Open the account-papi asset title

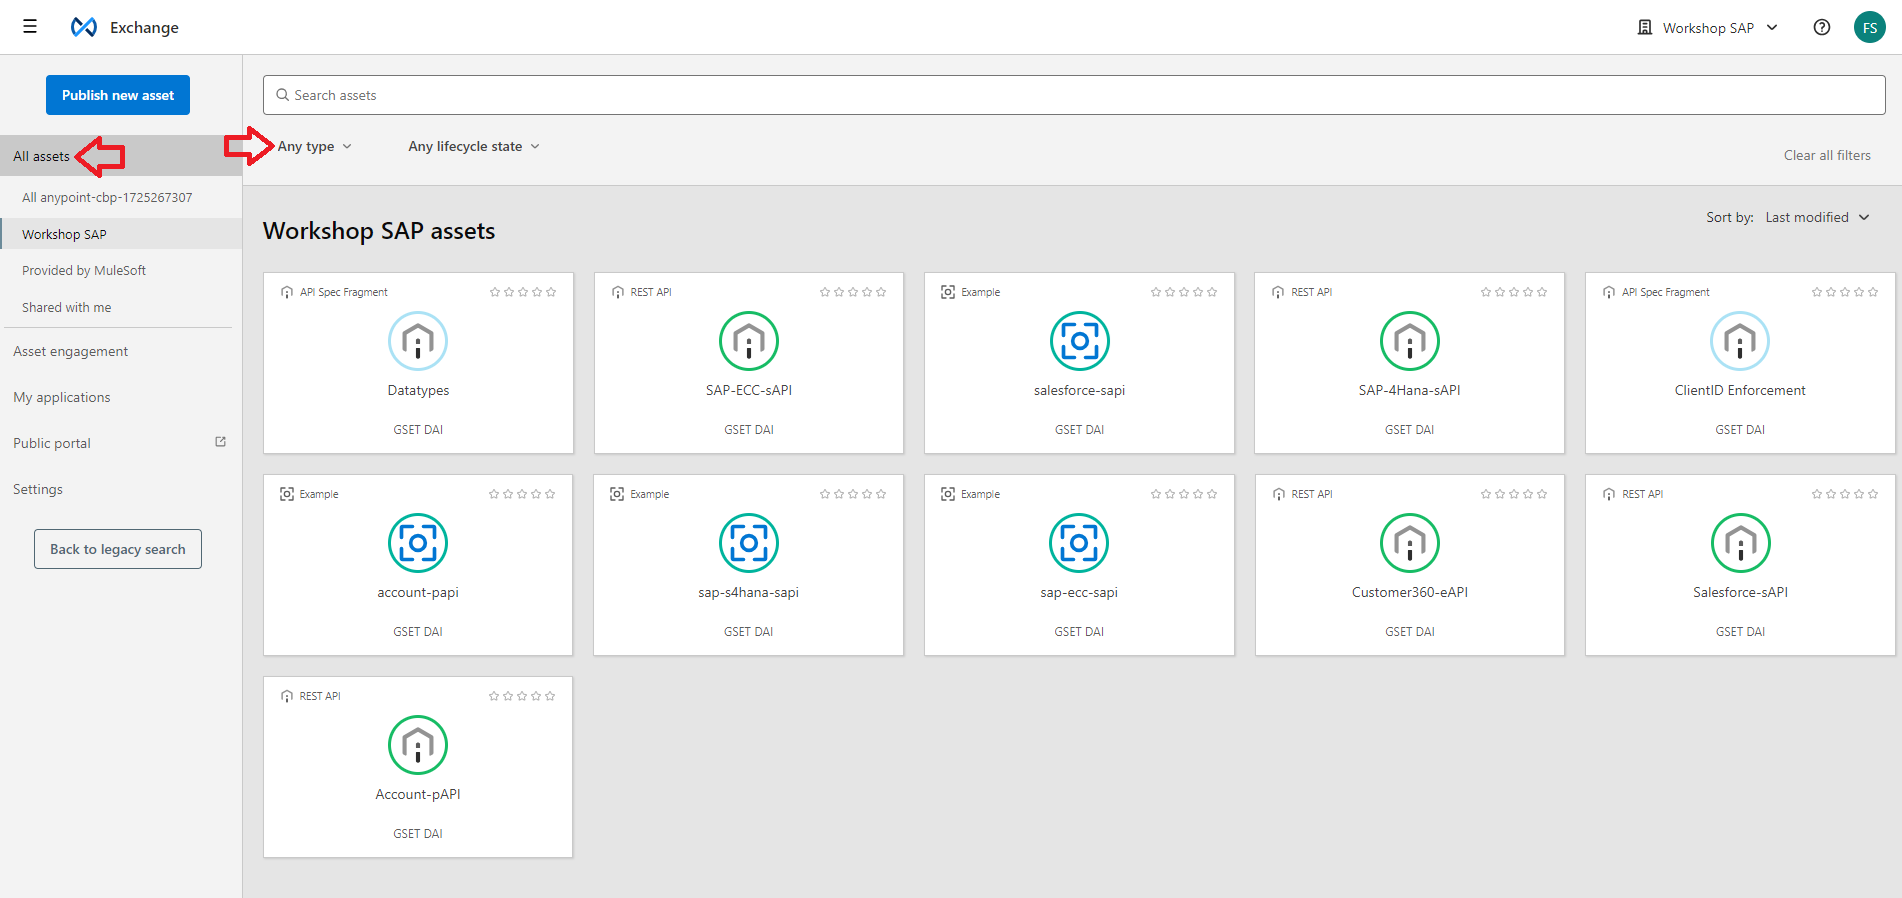[x=418, y=592]
